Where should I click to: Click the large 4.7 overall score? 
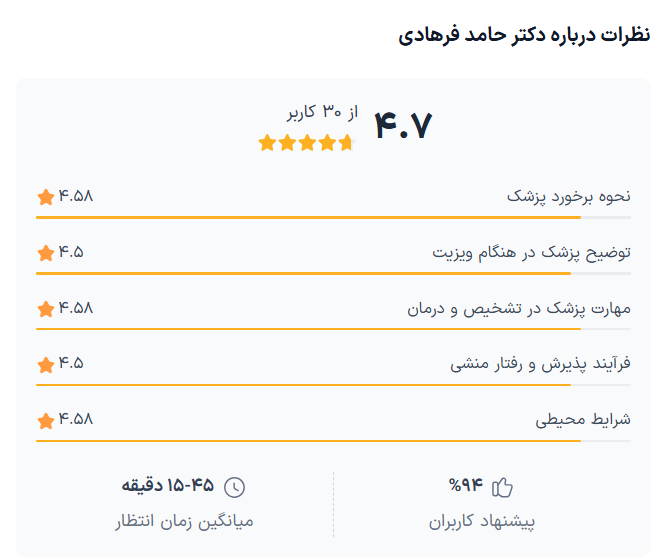tap(403, 127)
